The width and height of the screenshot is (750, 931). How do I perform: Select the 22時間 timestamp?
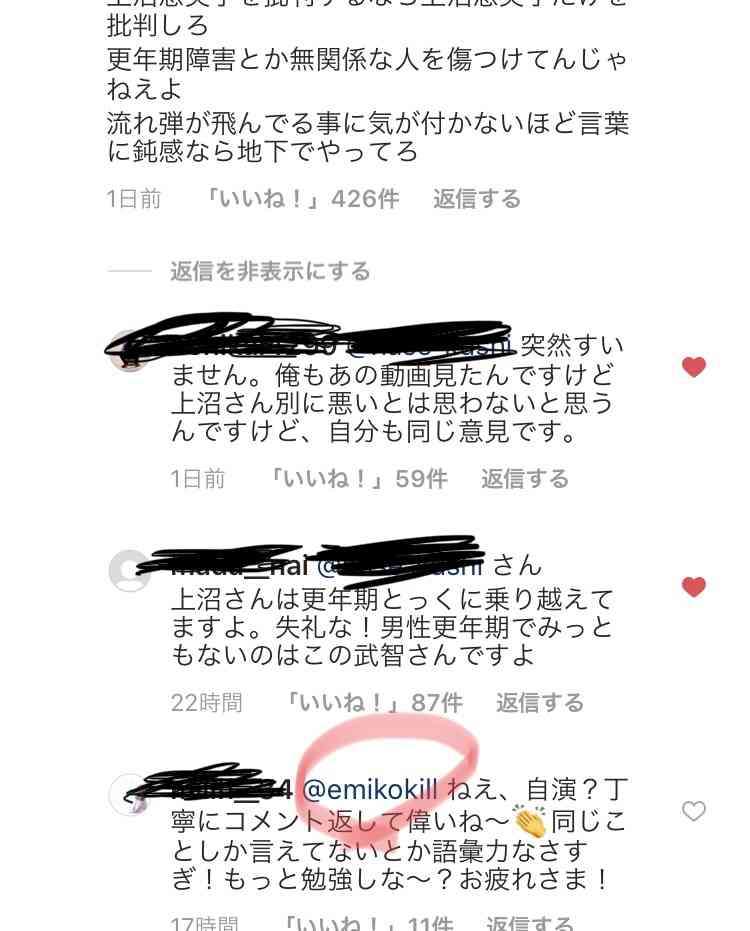click(x=206, y=702)
